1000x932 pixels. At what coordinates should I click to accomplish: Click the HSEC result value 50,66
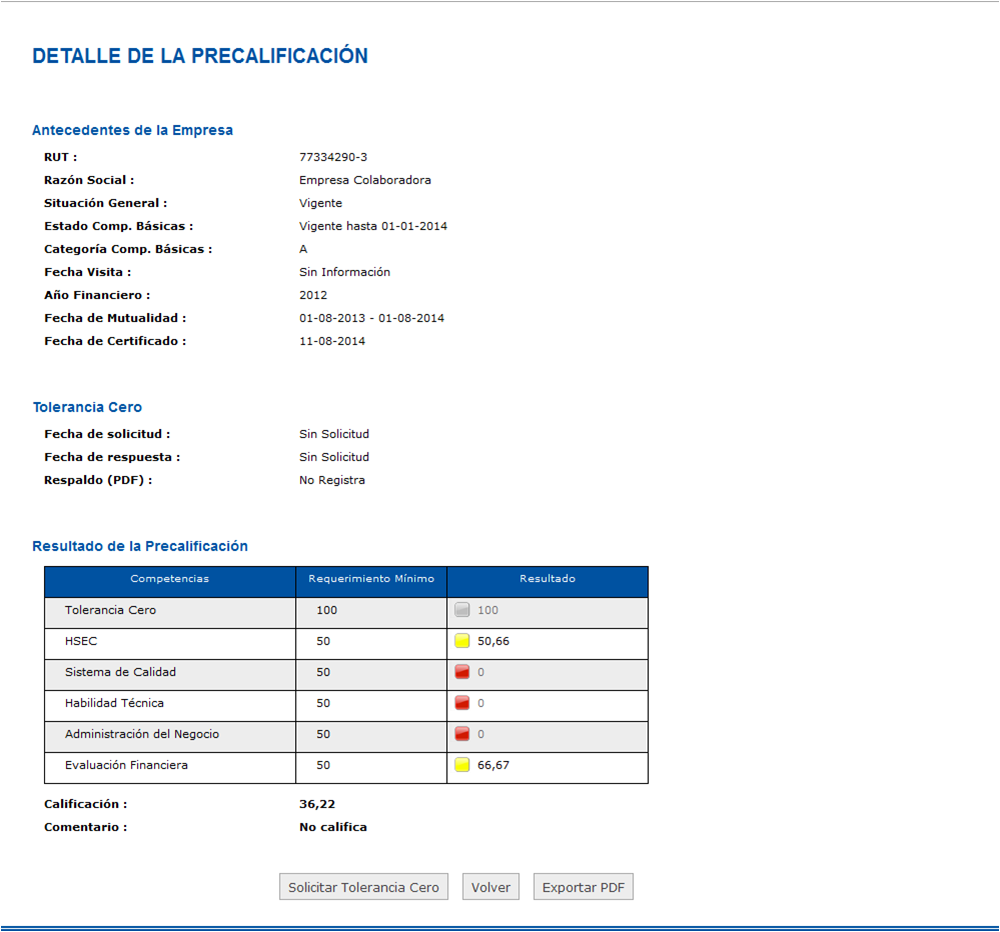[x=494, y=641]
